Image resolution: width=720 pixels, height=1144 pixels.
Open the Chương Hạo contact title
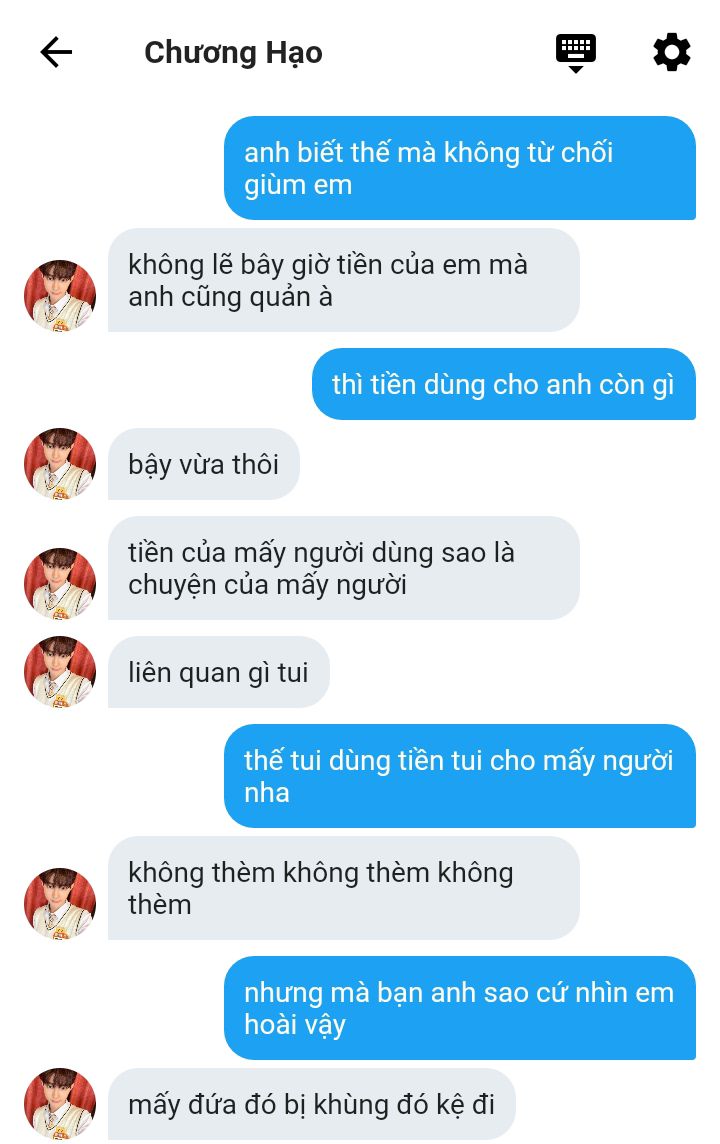pos(233,53)
